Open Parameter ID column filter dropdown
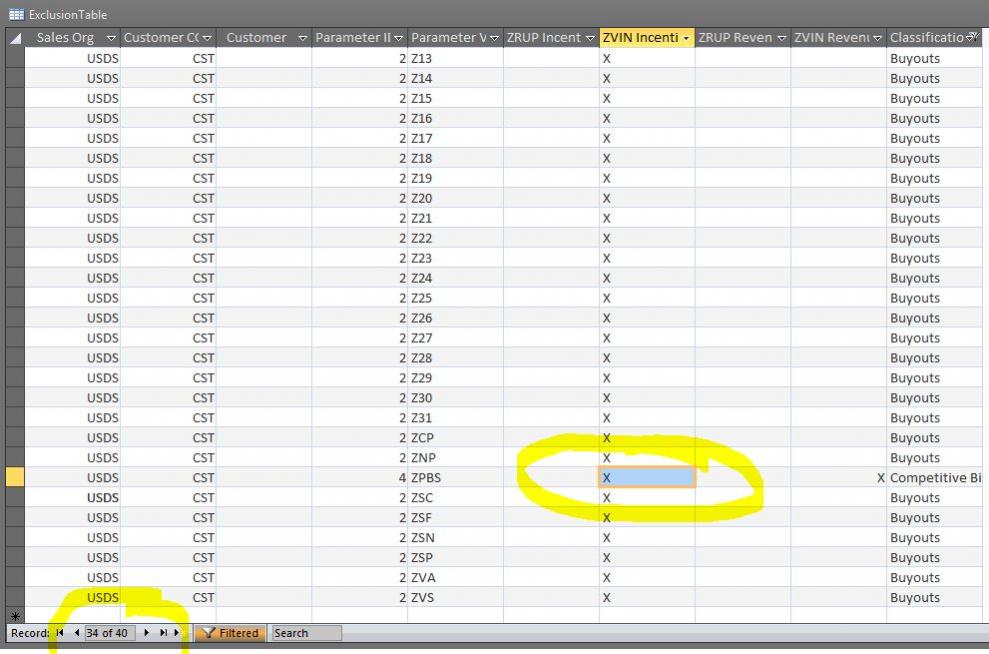The image size is (989, 654). click(x=399, y=38)
